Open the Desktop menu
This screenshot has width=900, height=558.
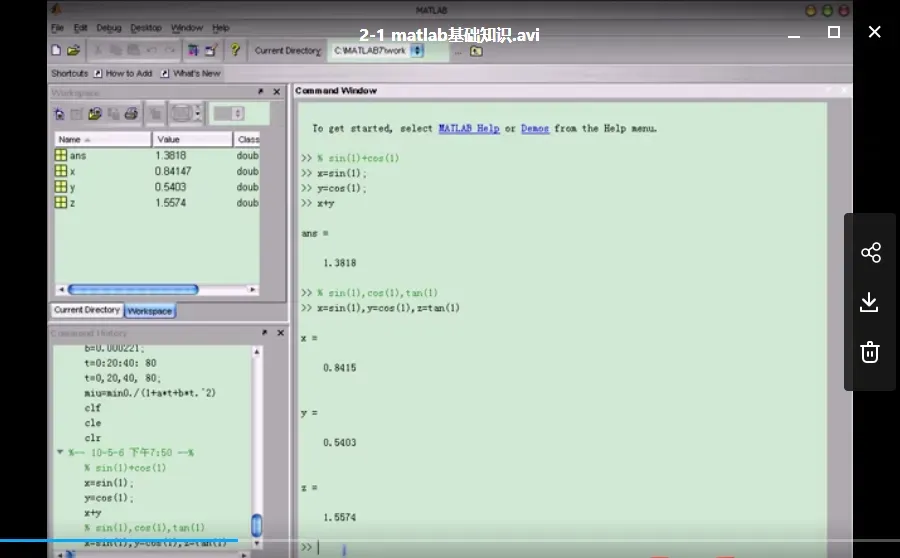pyautogui.click(x=146, y=28)
